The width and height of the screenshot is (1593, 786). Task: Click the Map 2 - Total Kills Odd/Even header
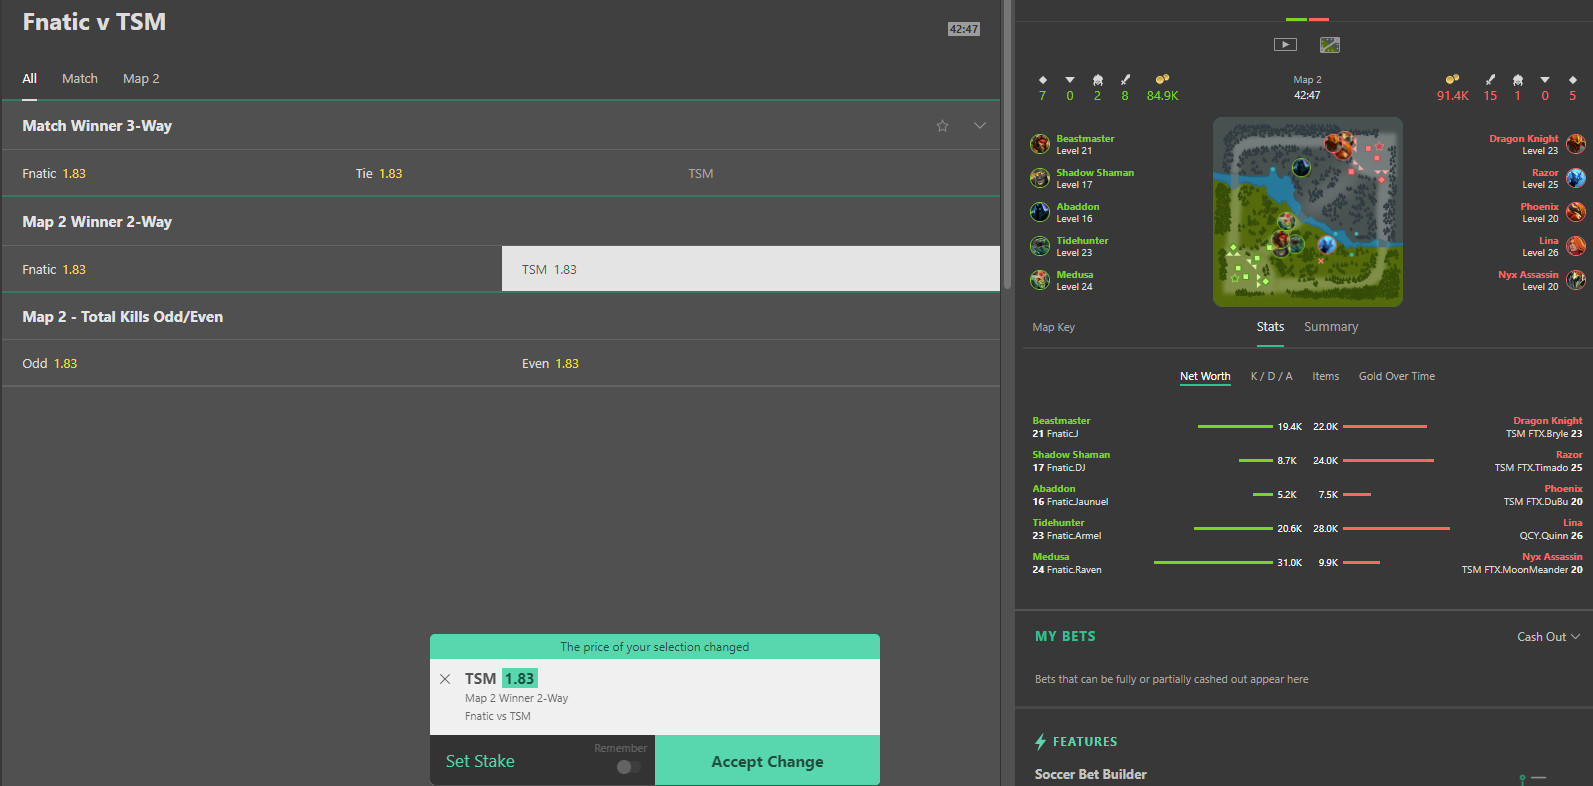point(501,317)
